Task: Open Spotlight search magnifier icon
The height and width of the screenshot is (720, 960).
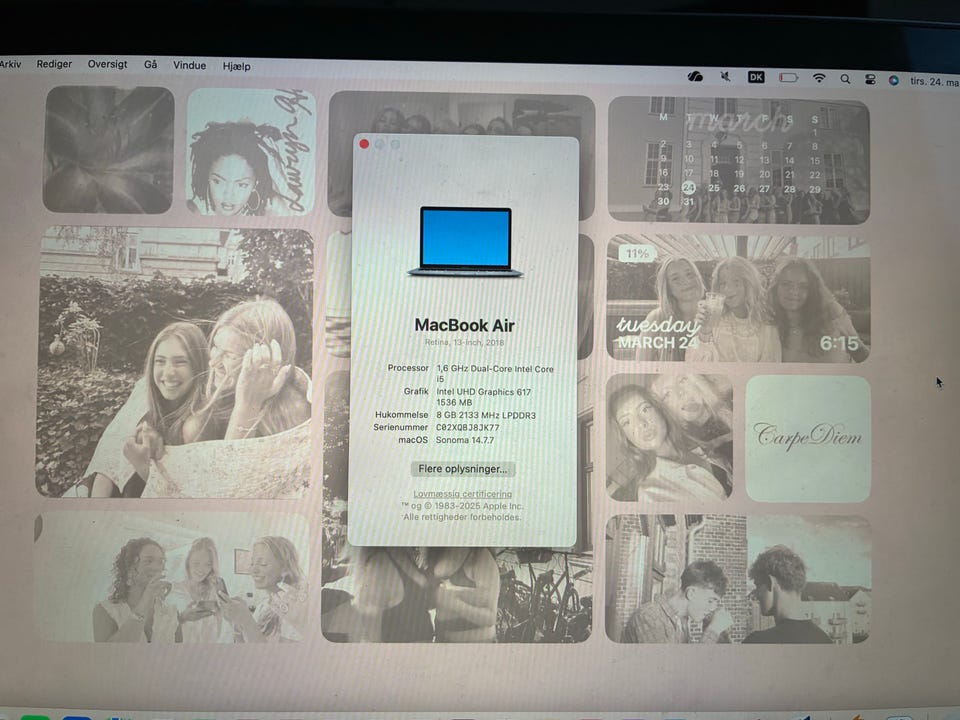Action: (845, 79)
